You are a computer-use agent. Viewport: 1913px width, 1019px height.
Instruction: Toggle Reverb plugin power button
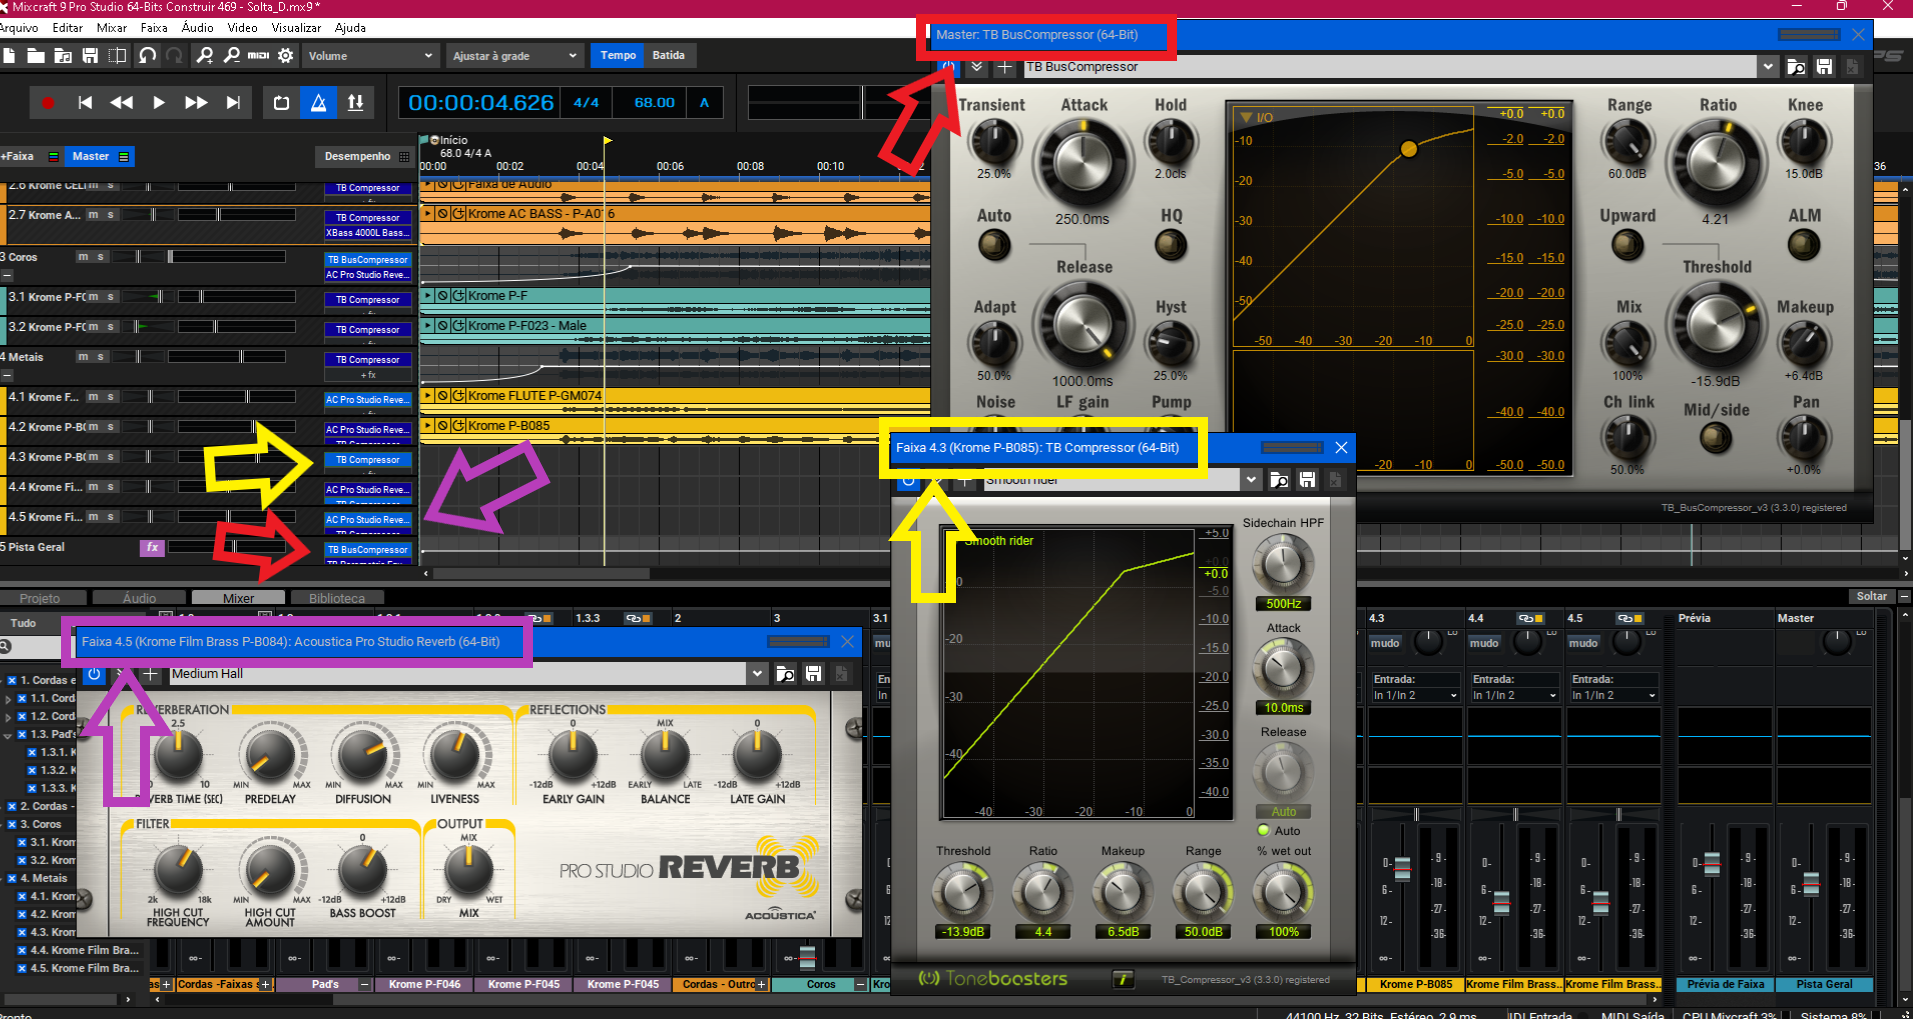94,674
